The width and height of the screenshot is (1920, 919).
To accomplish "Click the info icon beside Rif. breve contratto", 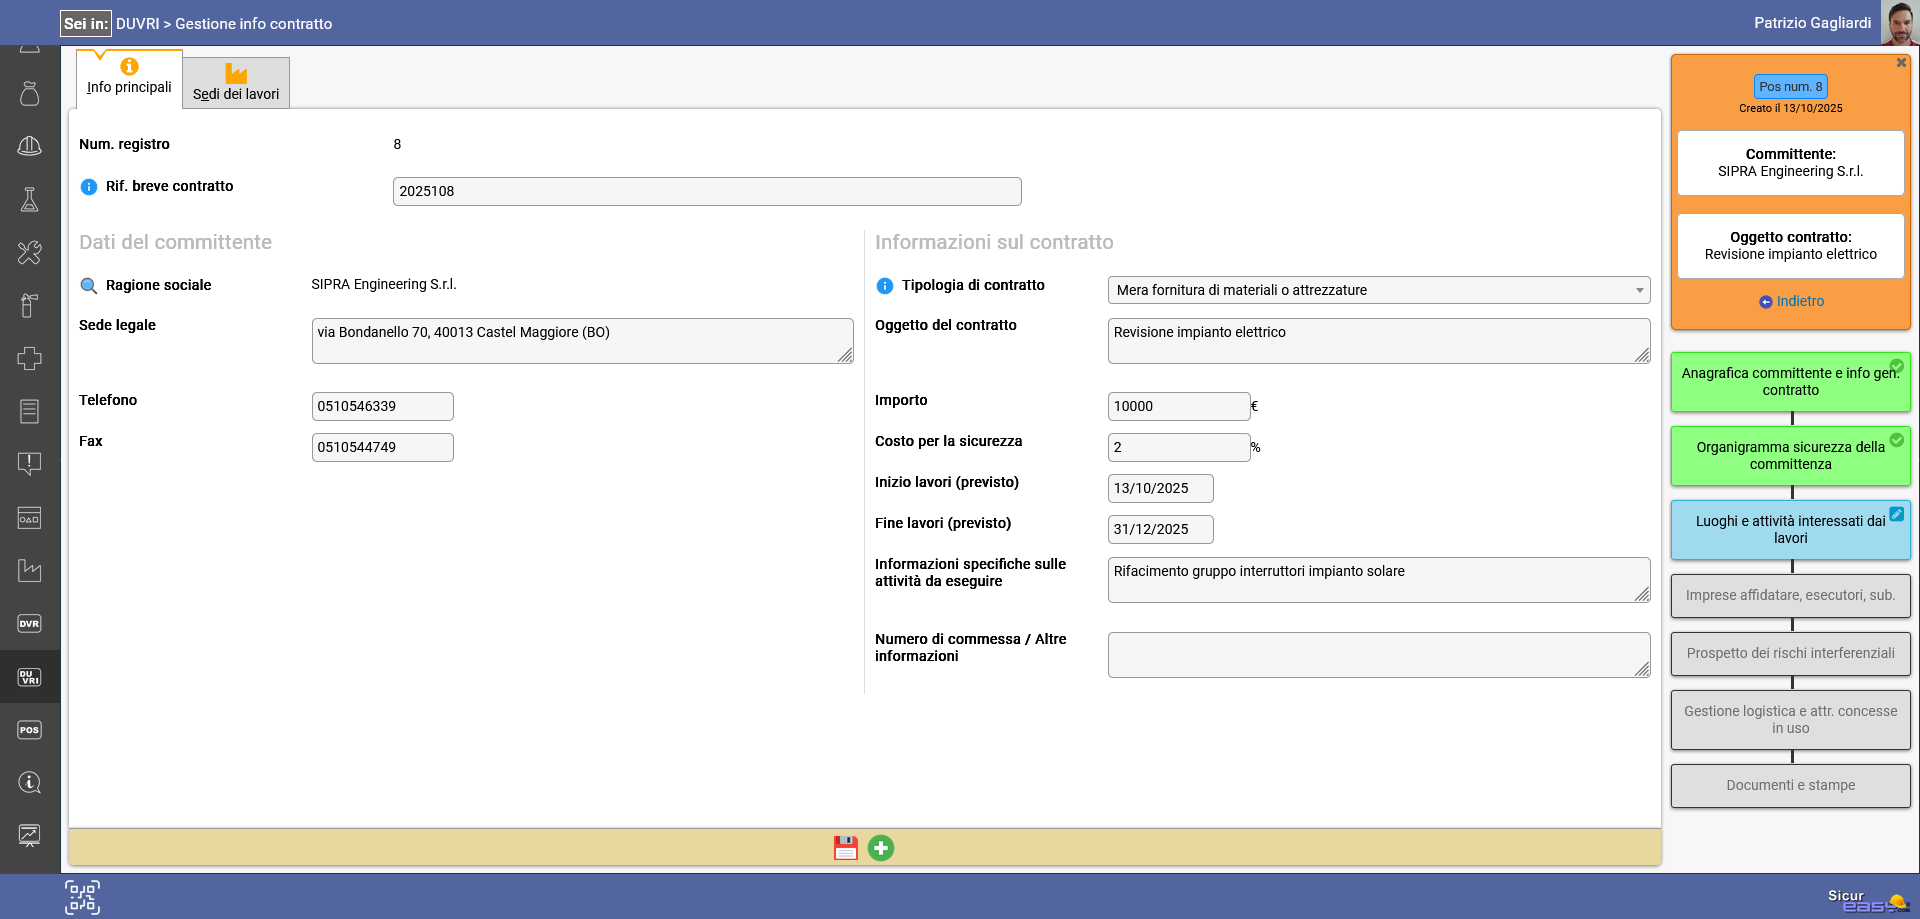I will point(88,186).
